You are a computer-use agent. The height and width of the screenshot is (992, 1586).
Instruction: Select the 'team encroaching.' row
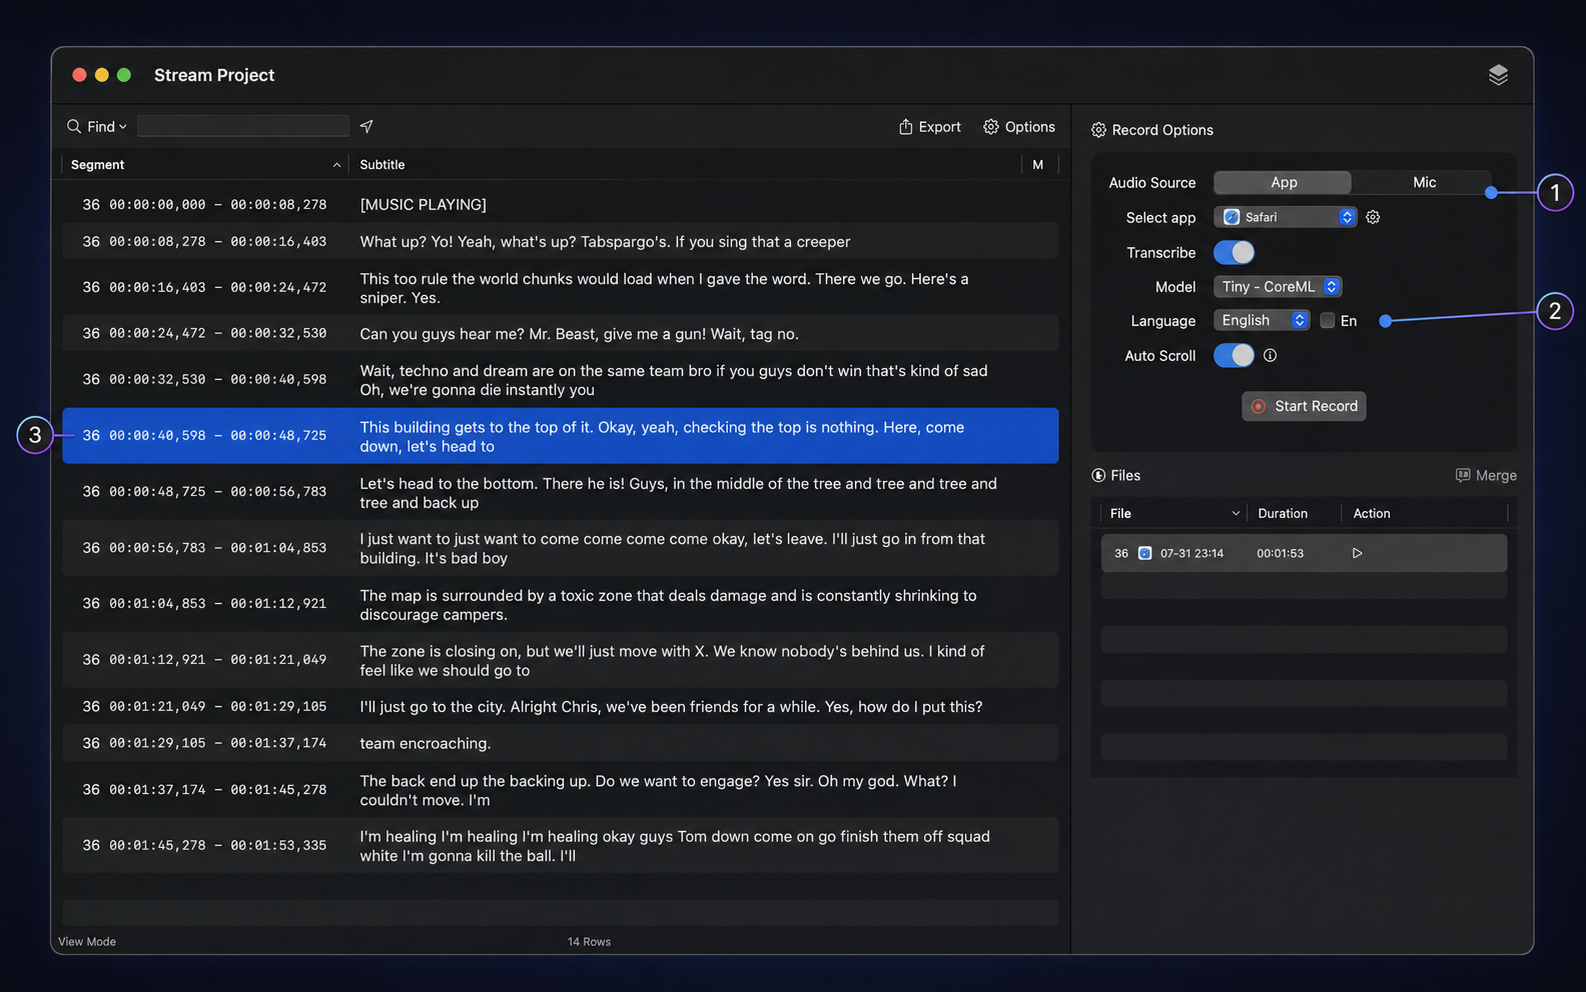(560, 743)
